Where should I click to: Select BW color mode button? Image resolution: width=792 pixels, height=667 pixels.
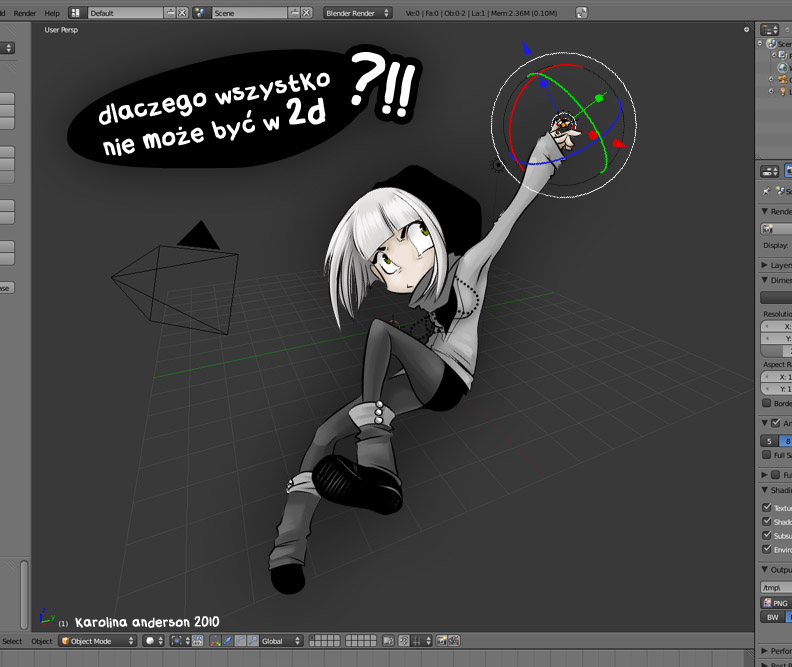pos(772,617)
